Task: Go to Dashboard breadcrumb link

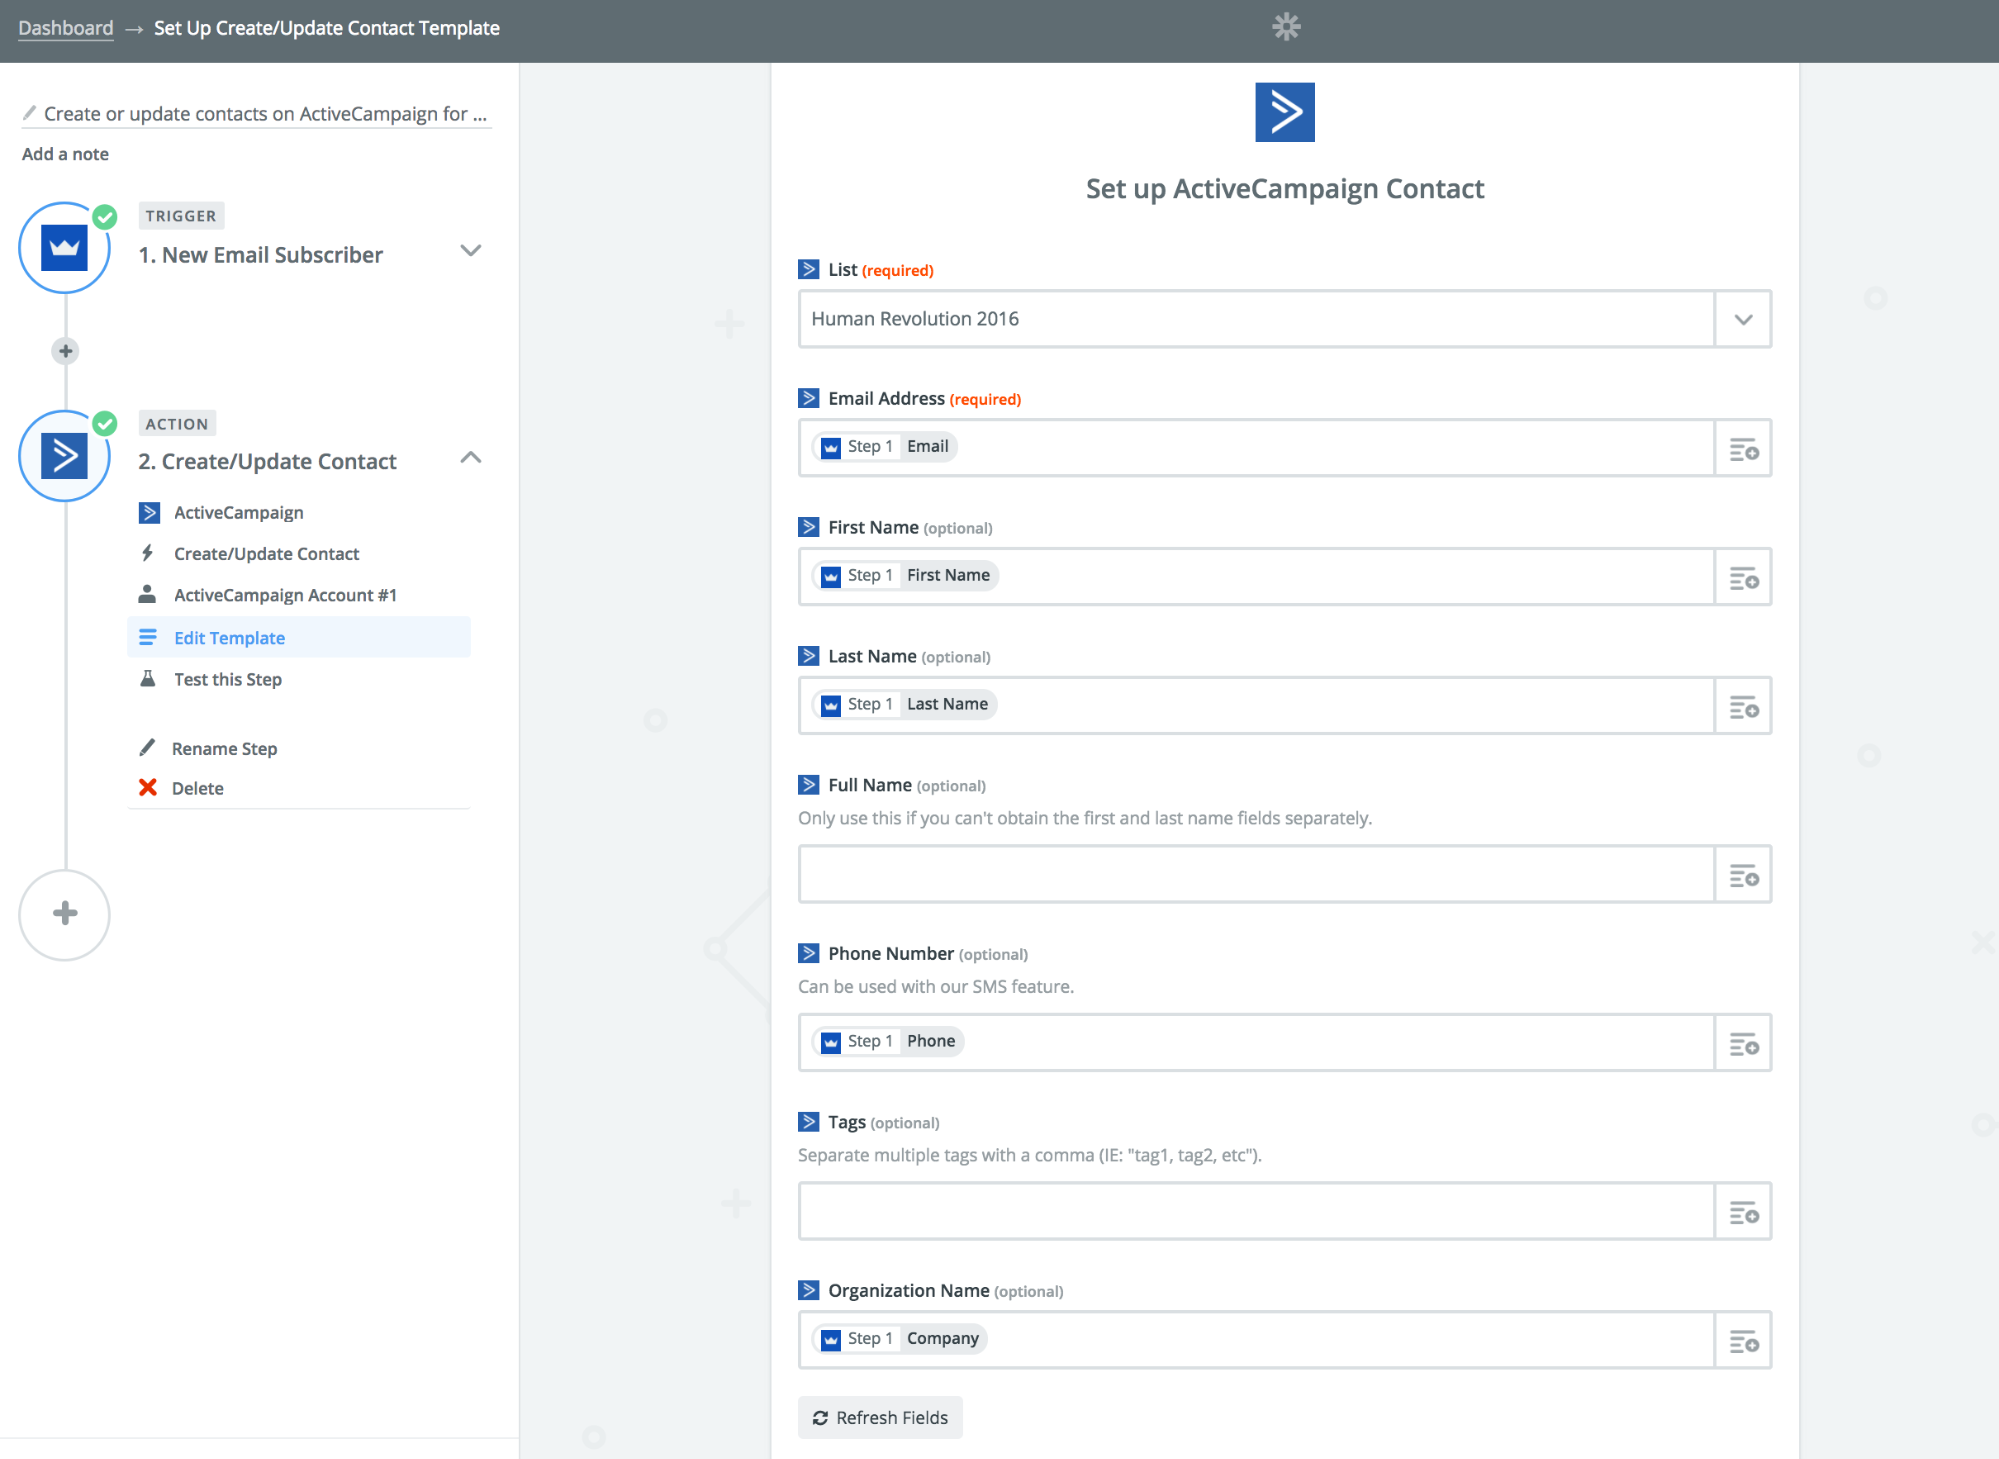Action: [x=66, y=28]
